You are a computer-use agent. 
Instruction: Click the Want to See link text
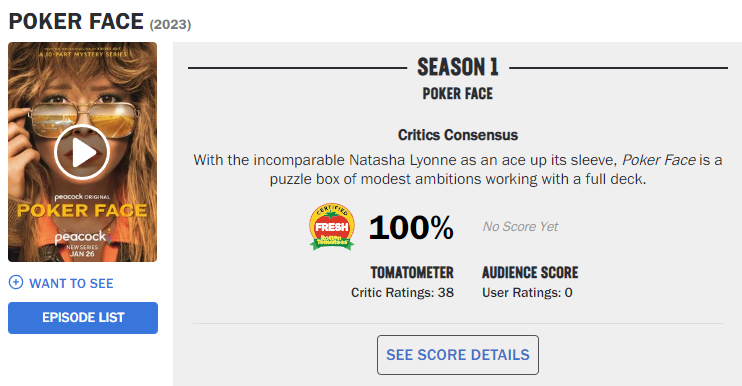(x=71, y=283)
